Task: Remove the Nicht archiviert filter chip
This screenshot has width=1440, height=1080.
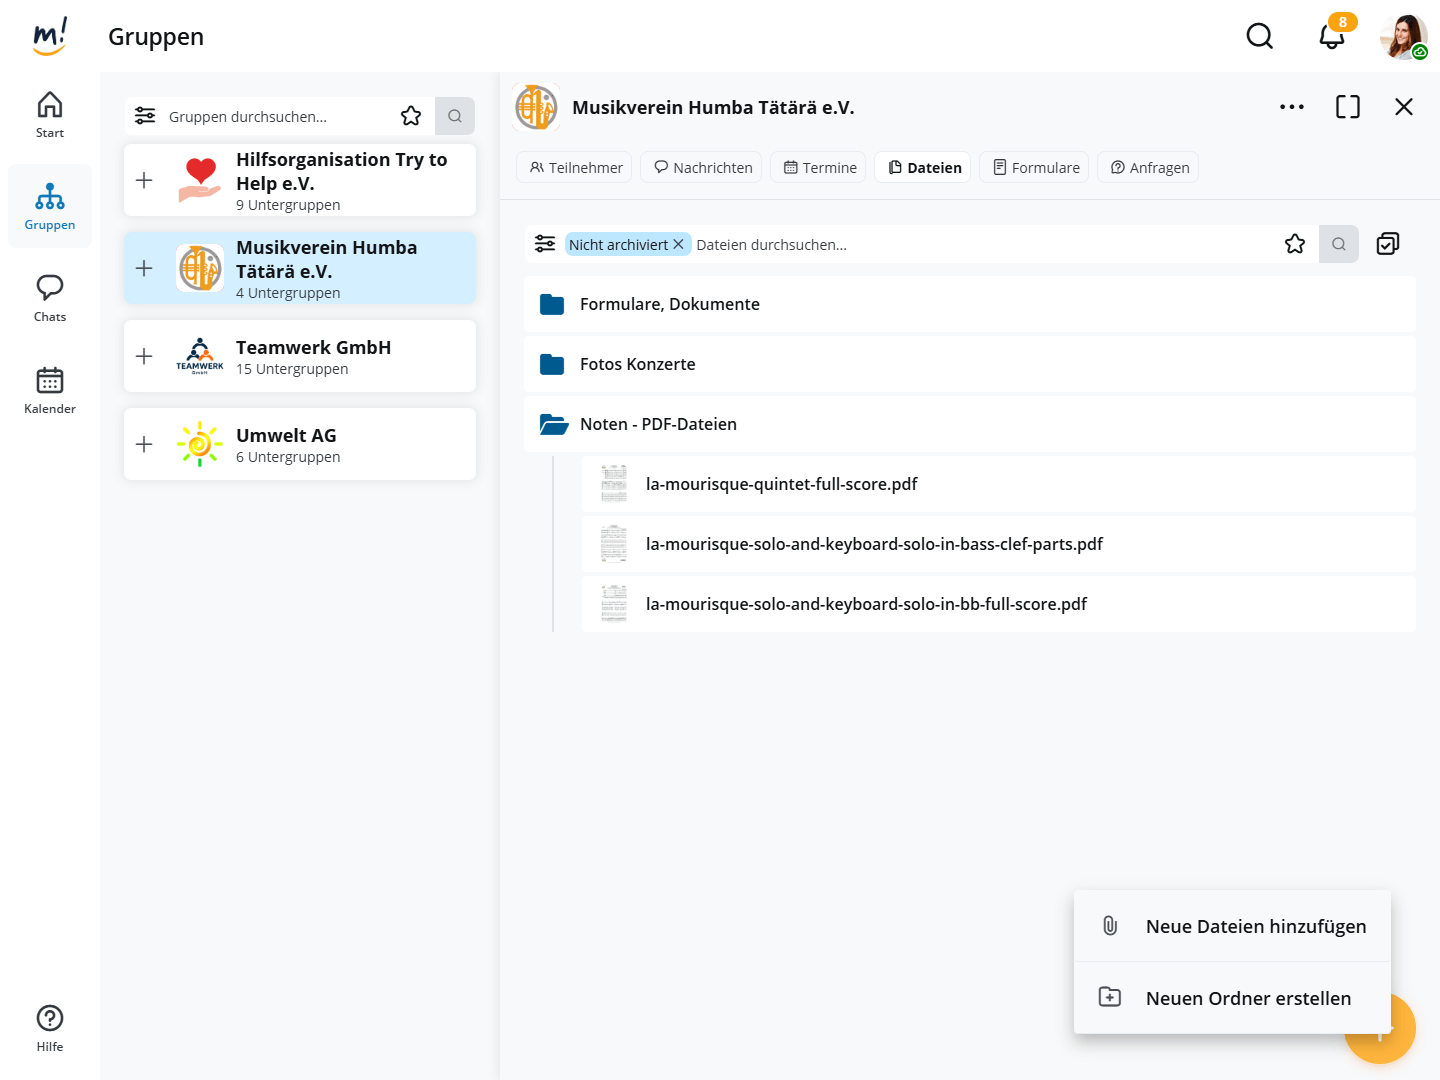Action: pyautogui.click(x=678, y=244)
